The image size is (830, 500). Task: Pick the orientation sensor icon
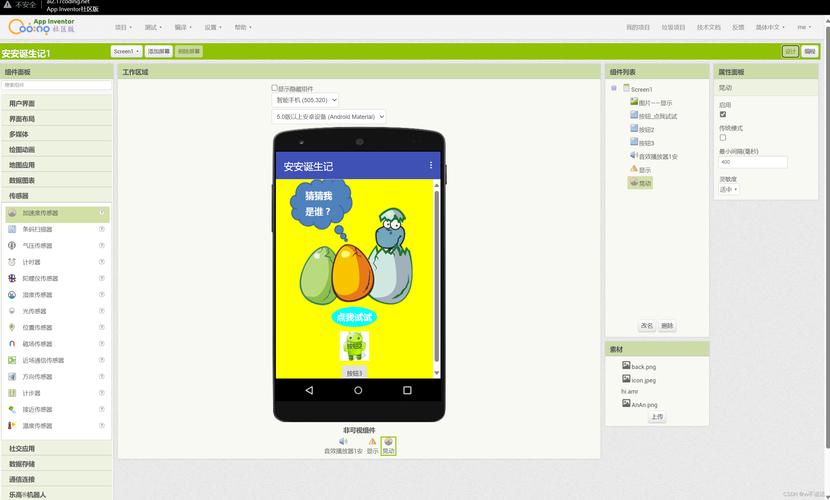(12, 377)
